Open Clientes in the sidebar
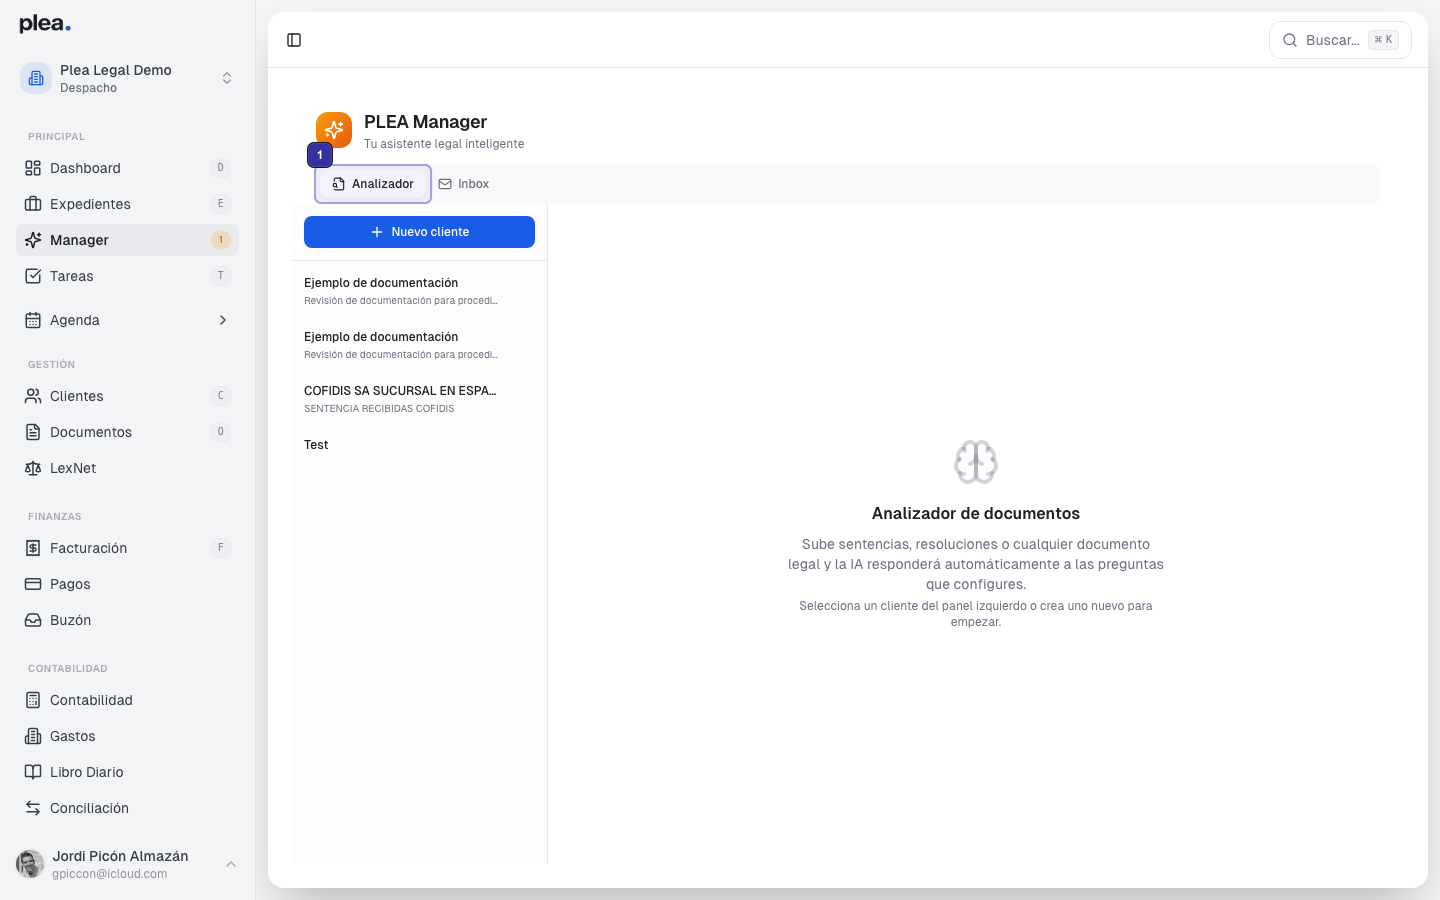The image size is (1440, 900). pos(127,396)
